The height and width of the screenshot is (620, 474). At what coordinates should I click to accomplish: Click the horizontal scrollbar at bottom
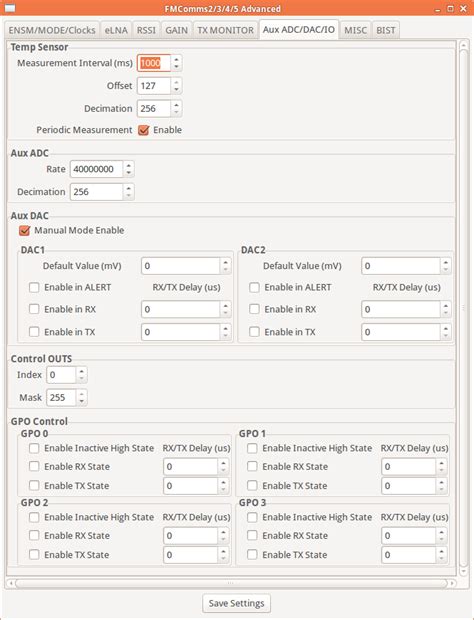pyautogui.click(x=231, y=583)
